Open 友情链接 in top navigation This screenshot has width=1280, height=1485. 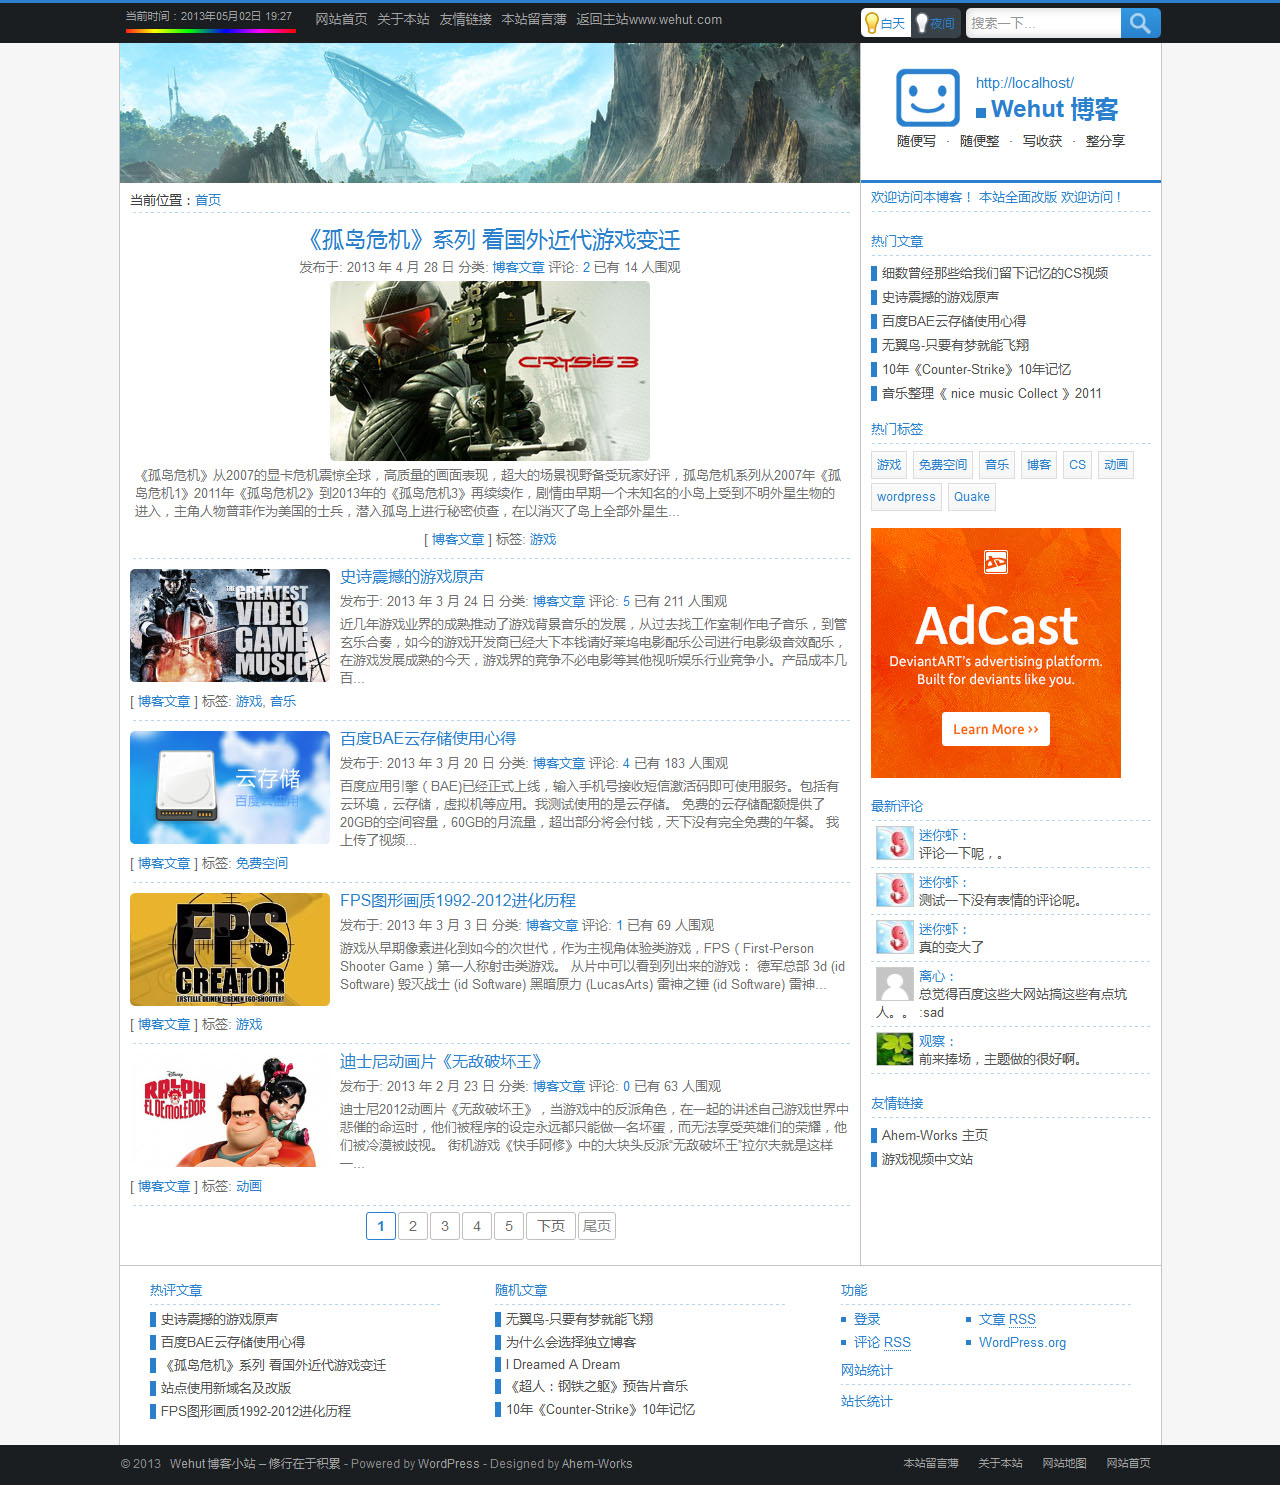(x=466, y=19)
